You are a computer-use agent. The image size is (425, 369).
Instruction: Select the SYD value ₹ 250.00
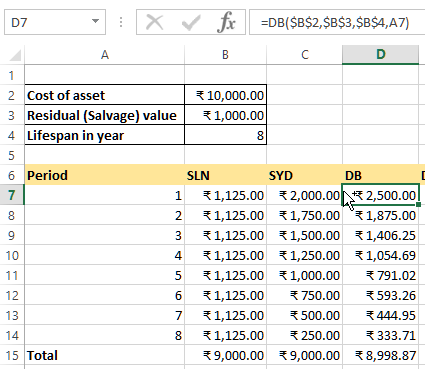tap(304, 335)
